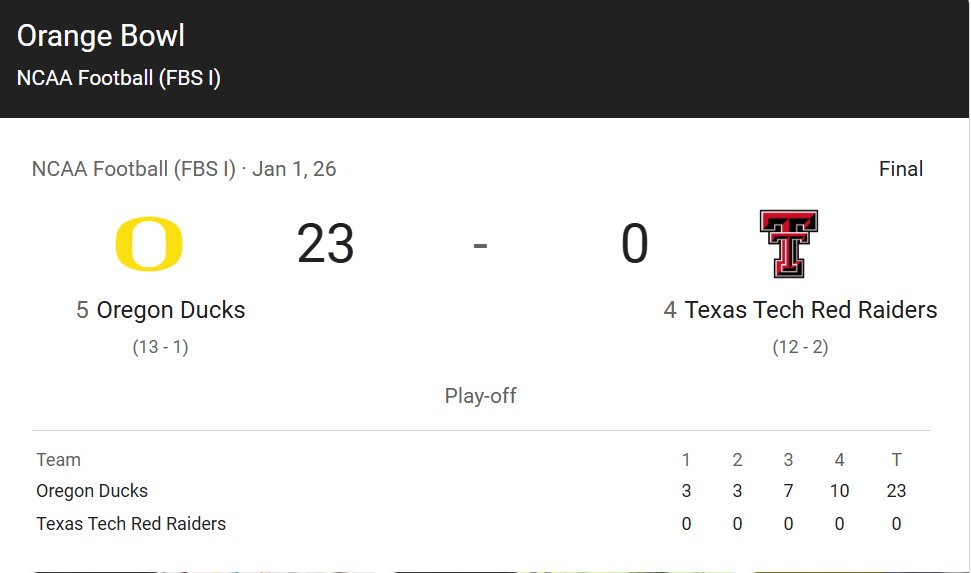The height and width of the screenshot is (573, 971).
Task: Click Oregon's total 23 in table
Action: click(896, 491)
